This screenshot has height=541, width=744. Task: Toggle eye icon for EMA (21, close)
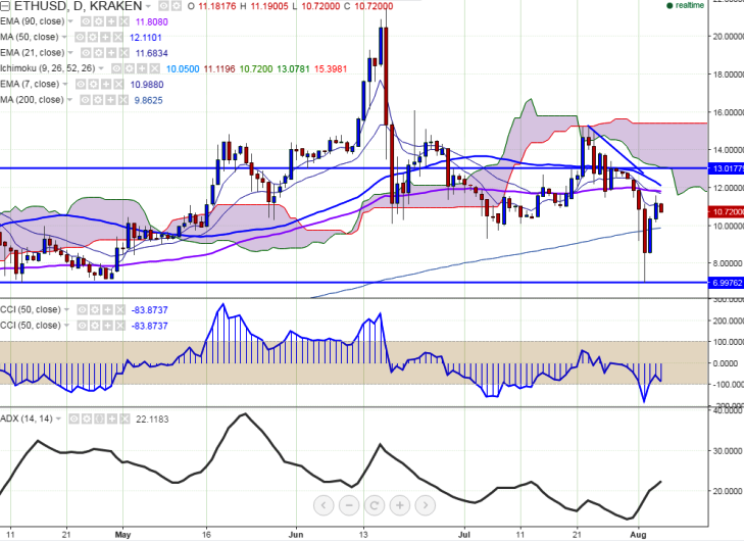coord(86,53)
